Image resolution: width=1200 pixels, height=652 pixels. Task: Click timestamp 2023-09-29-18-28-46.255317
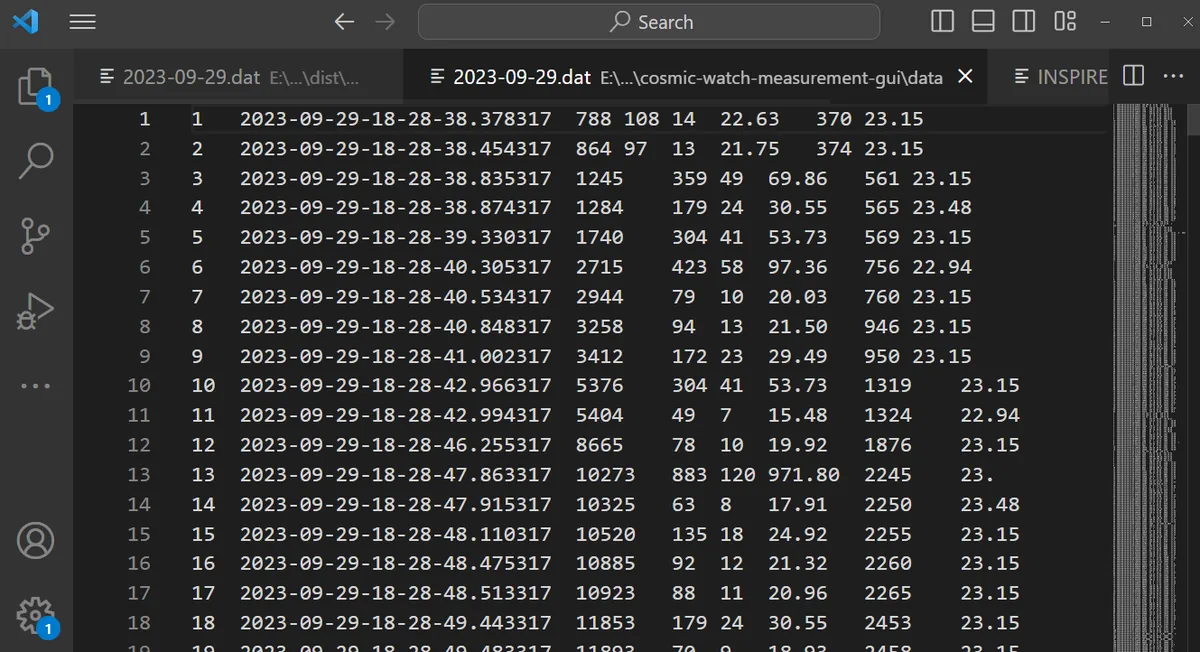[395, 445]
